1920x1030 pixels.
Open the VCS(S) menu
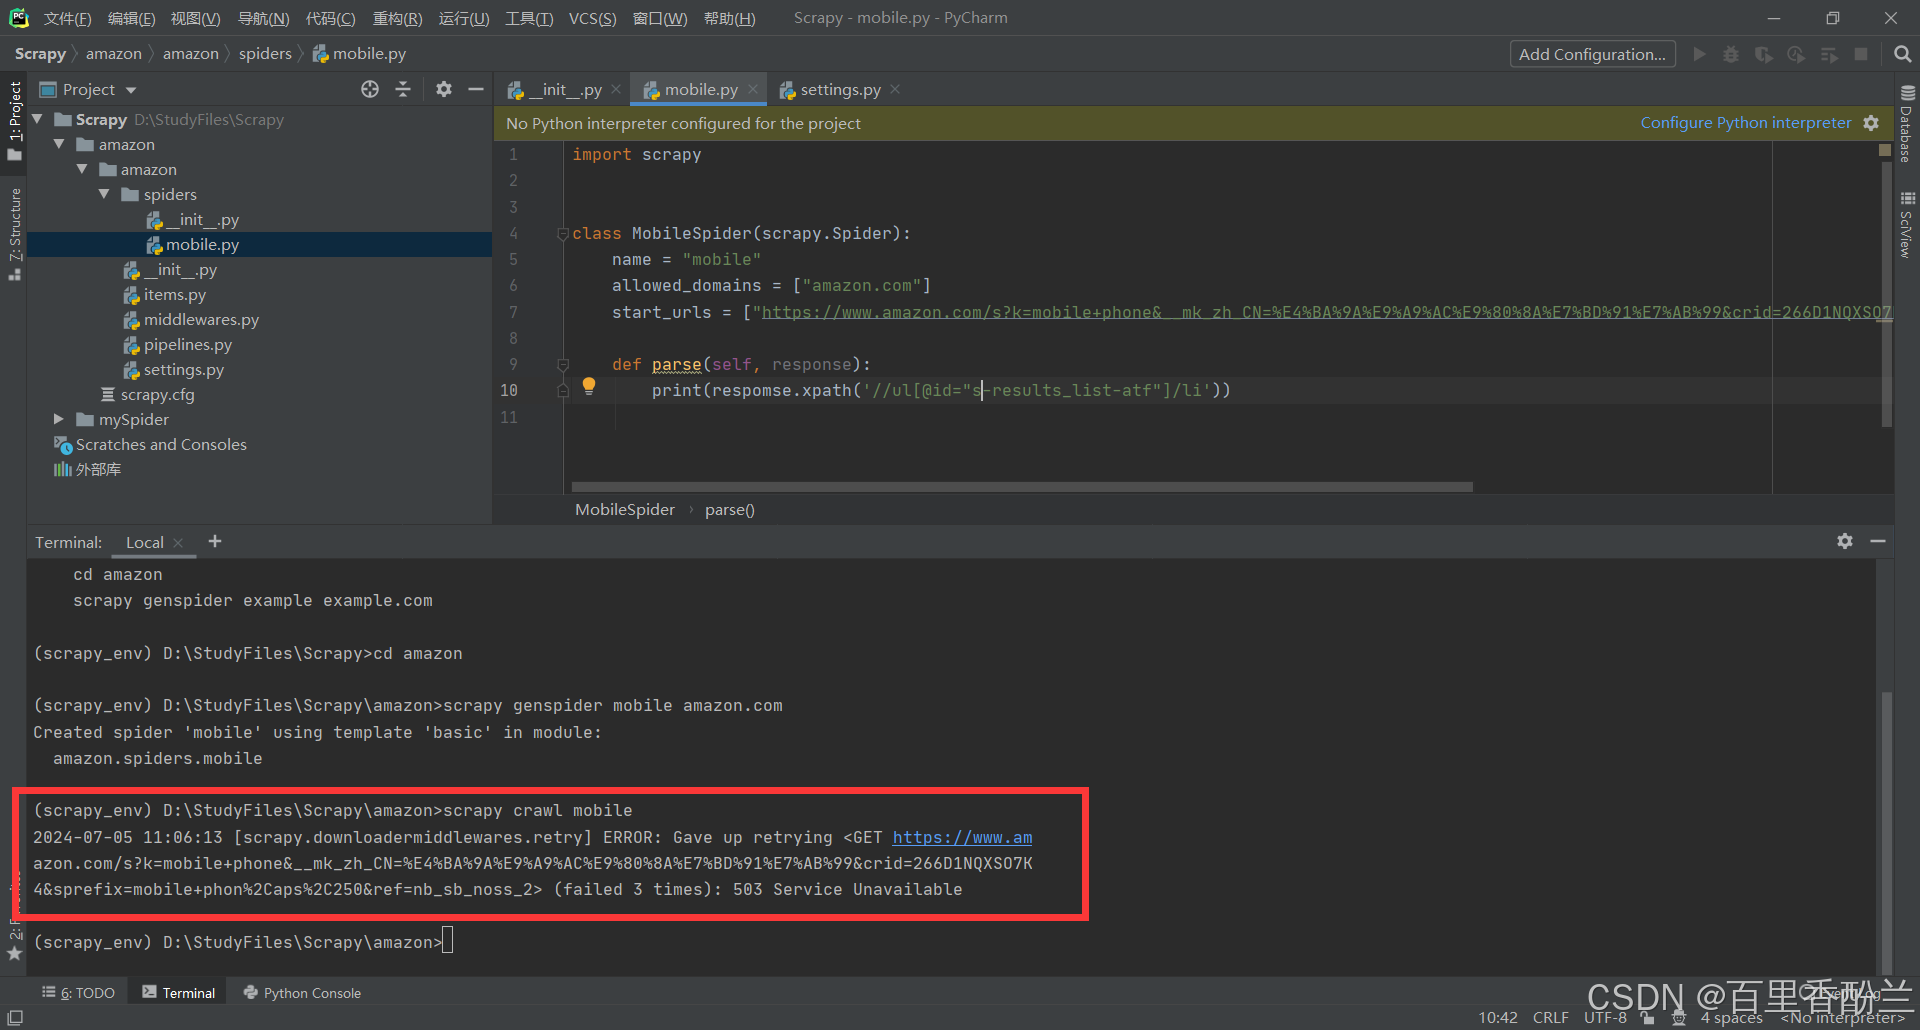(x=593, y=18)
